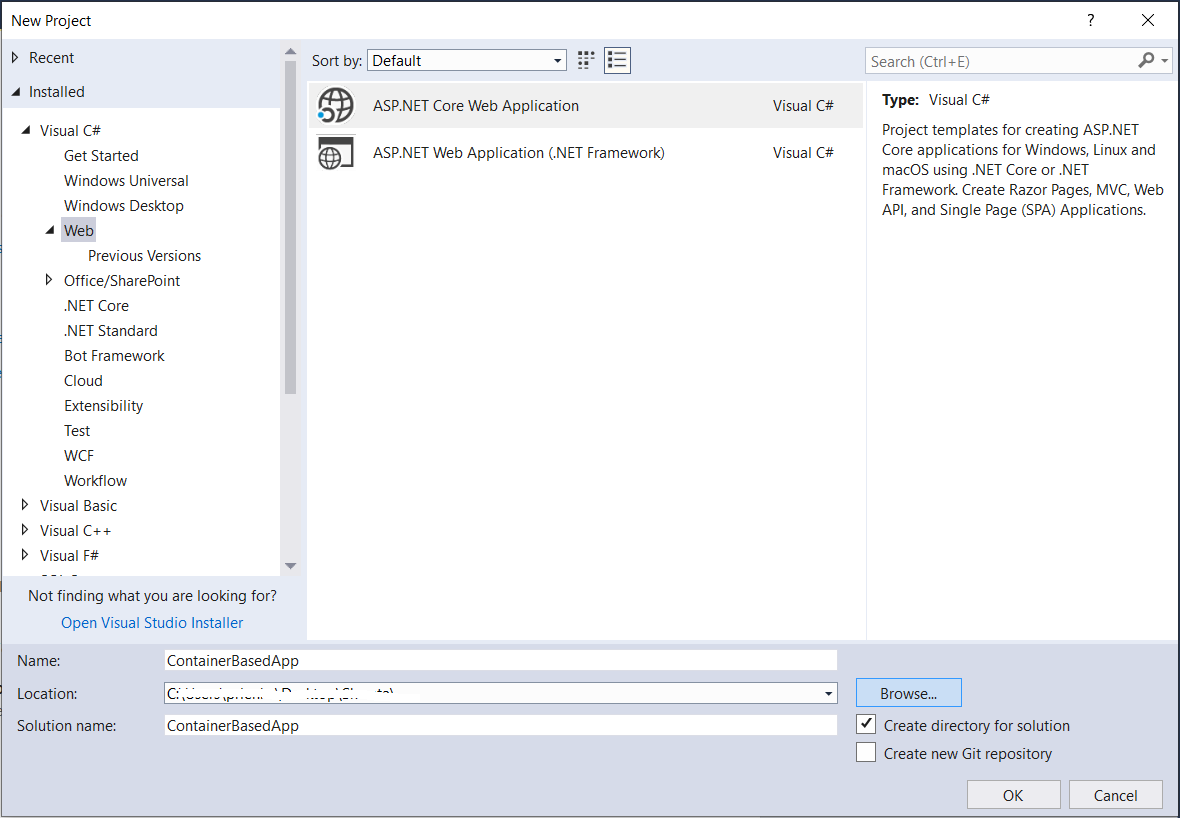Select Visual C++ language node
Viewport: 1180px width, 818px height.
pos(75,531)
